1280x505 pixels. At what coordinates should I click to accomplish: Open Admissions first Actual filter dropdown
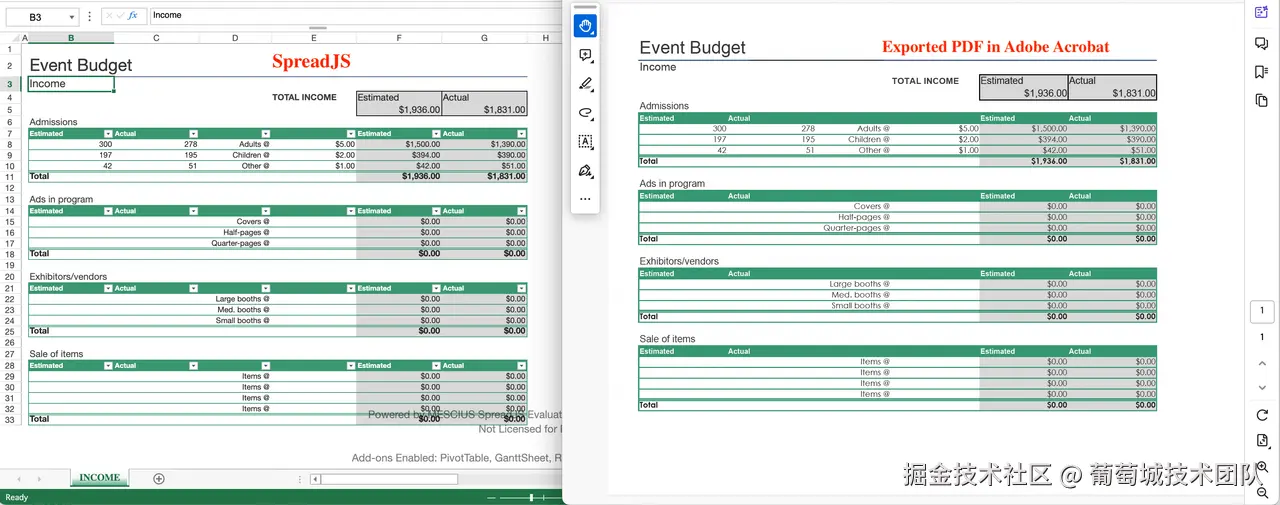pos(193,133)
